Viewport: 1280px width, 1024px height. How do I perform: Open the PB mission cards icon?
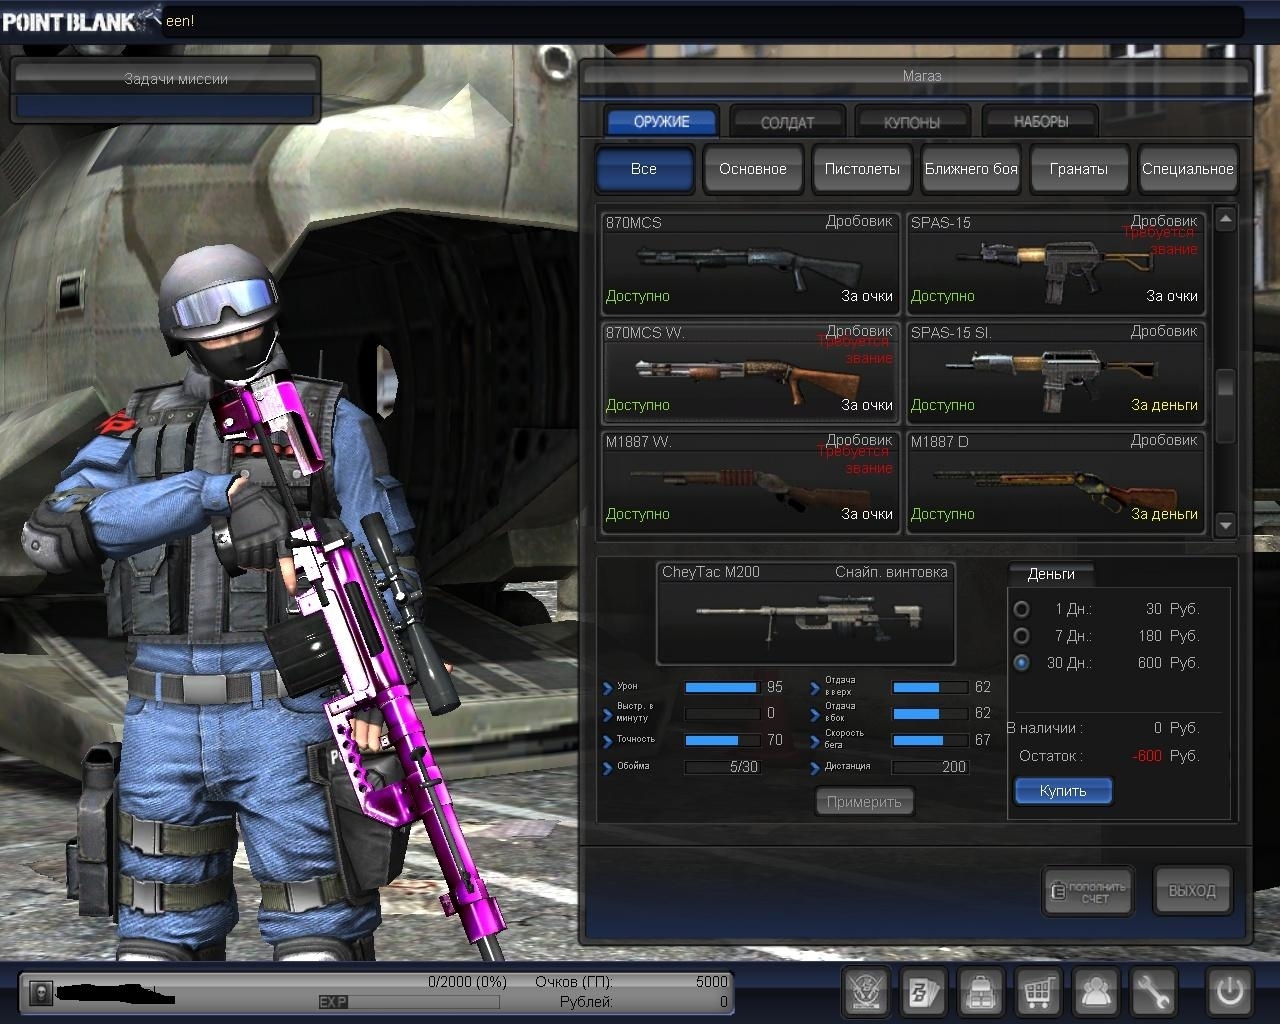click(x=923, y=992)
